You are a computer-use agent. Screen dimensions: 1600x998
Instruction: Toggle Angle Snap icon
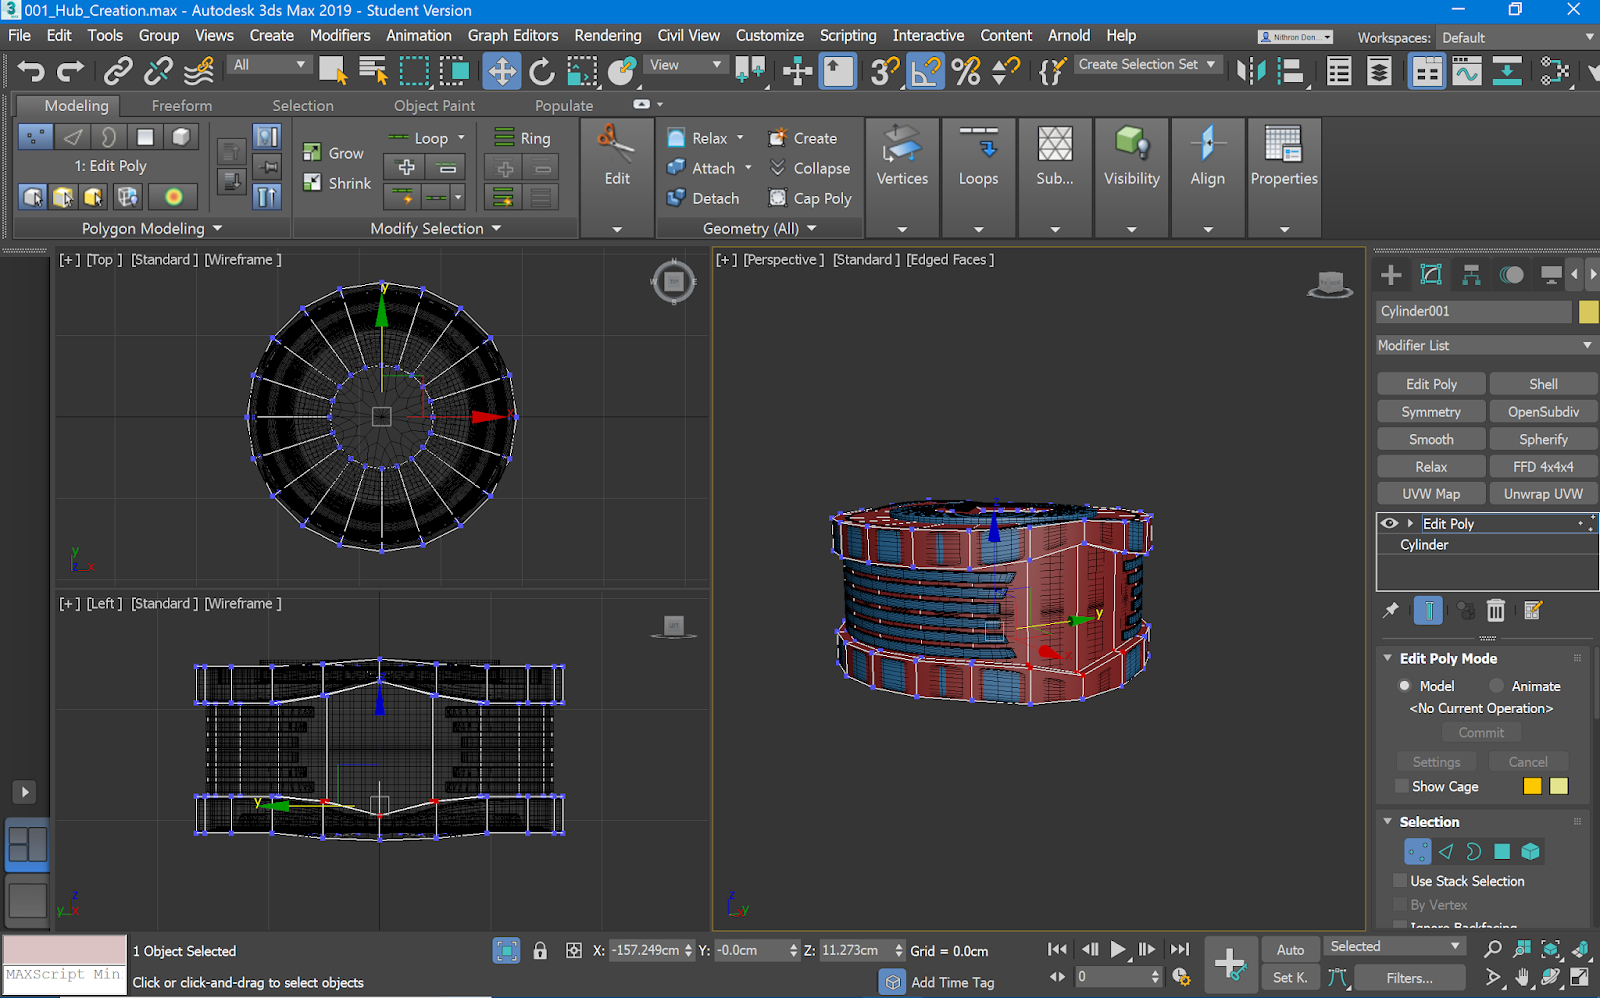tap(925, 71)
